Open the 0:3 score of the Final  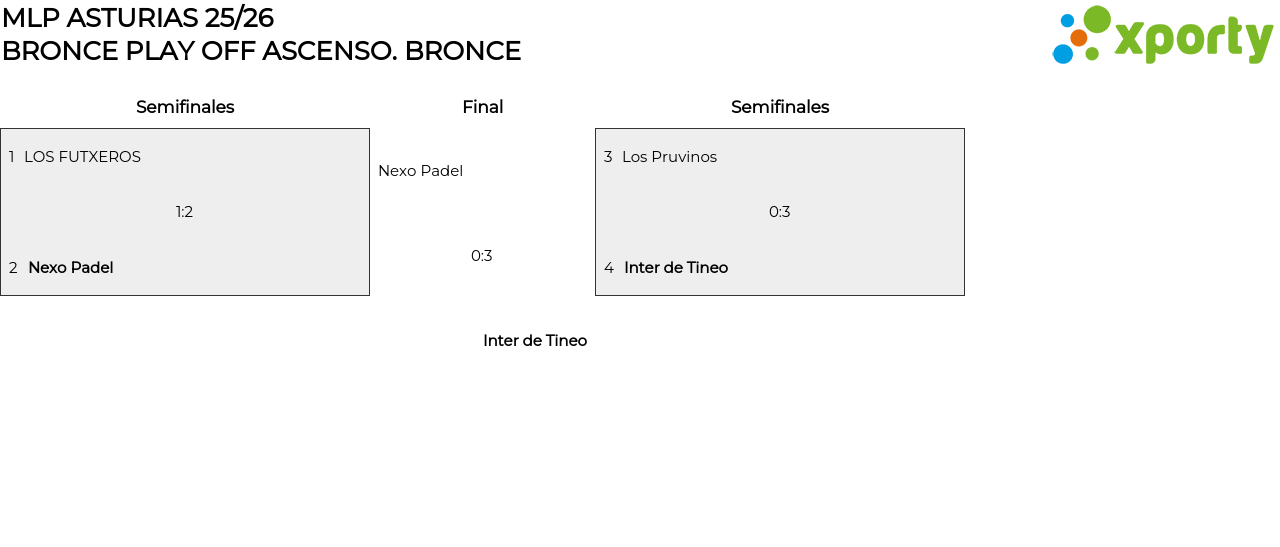[x=482, y=256]
